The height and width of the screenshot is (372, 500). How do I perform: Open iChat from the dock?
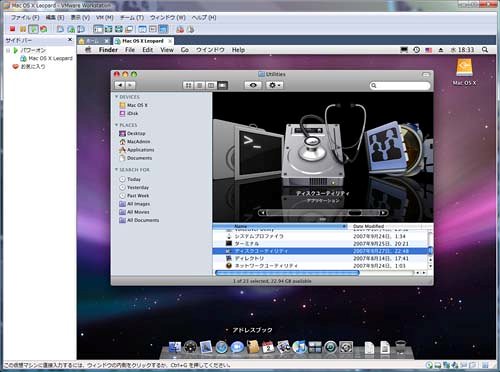pyautogui.click(x=237, y=347)
